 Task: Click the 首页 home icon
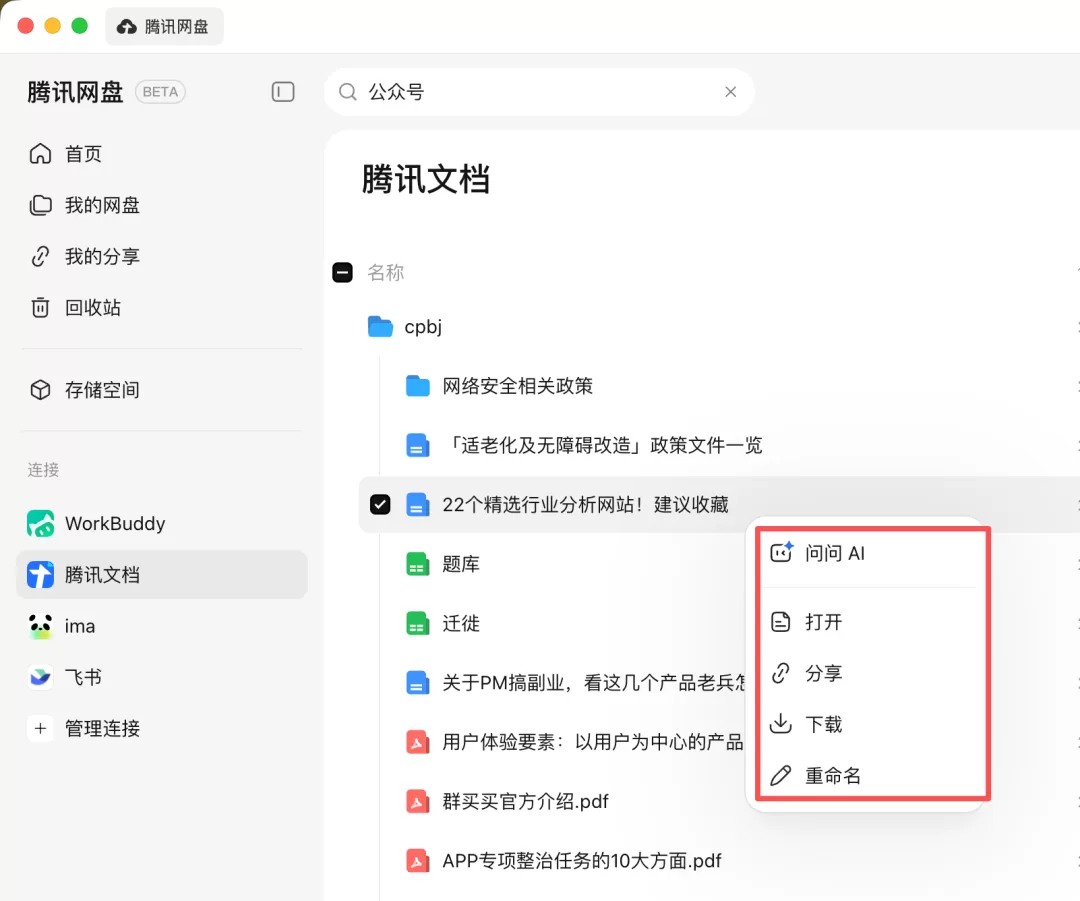(x=40, y=154)
